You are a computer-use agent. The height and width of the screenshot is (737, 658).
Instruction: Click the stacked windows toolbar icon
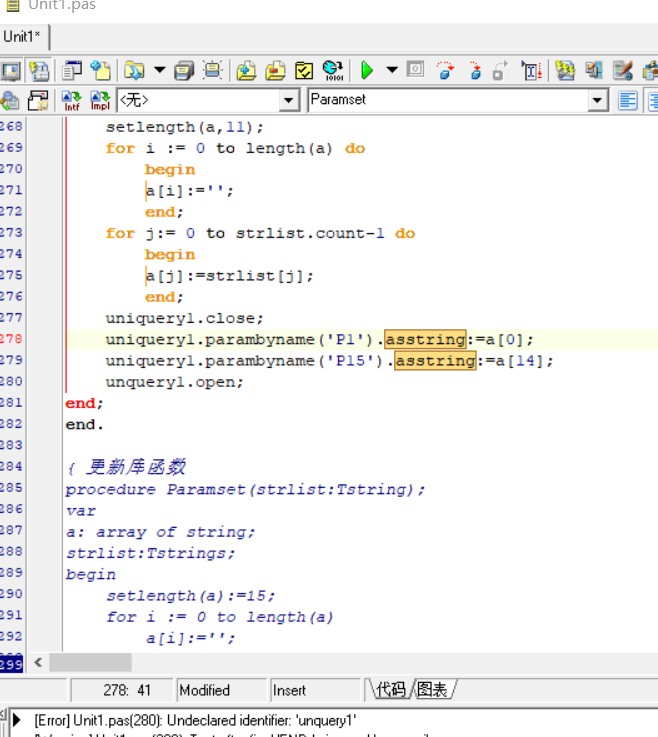[x=594, y=71]
